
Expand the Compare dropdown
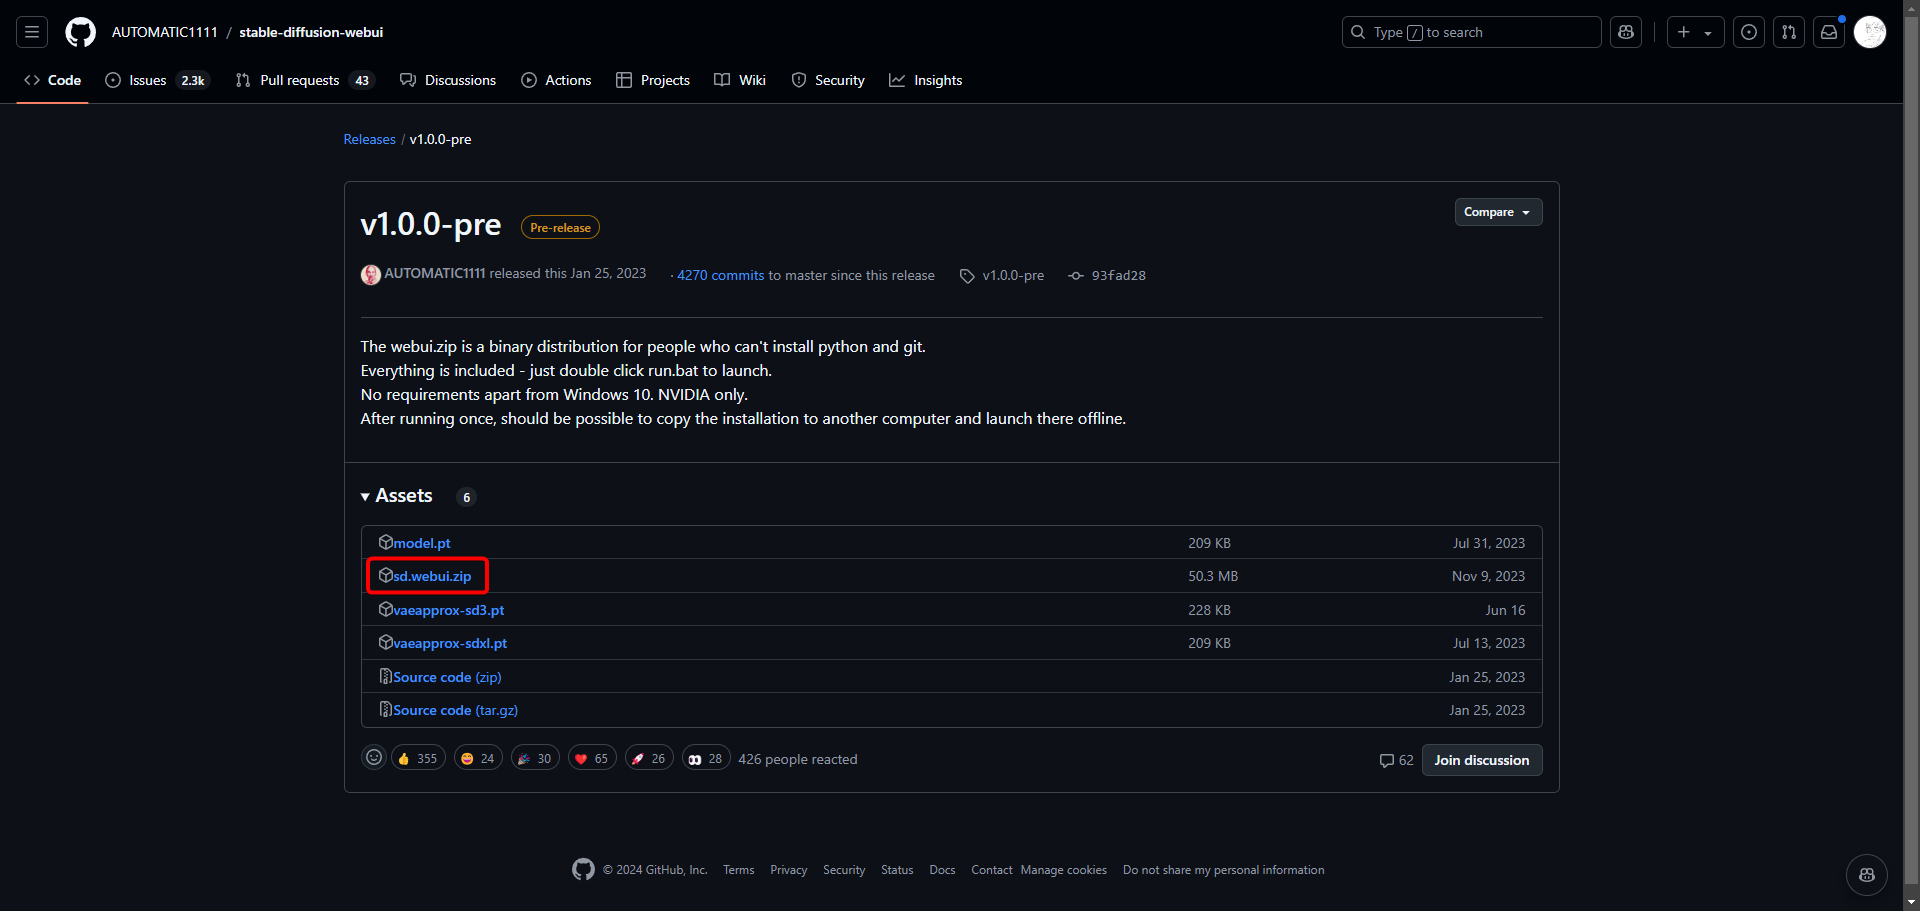(1497, 212)
